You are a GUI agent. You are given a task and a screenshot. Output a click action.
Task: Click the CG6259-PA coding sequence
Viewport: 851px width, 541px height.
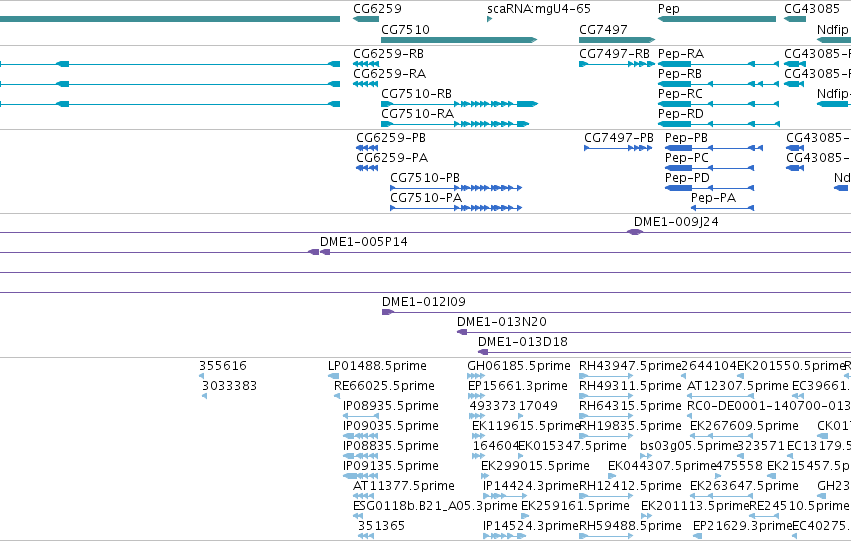367,168
